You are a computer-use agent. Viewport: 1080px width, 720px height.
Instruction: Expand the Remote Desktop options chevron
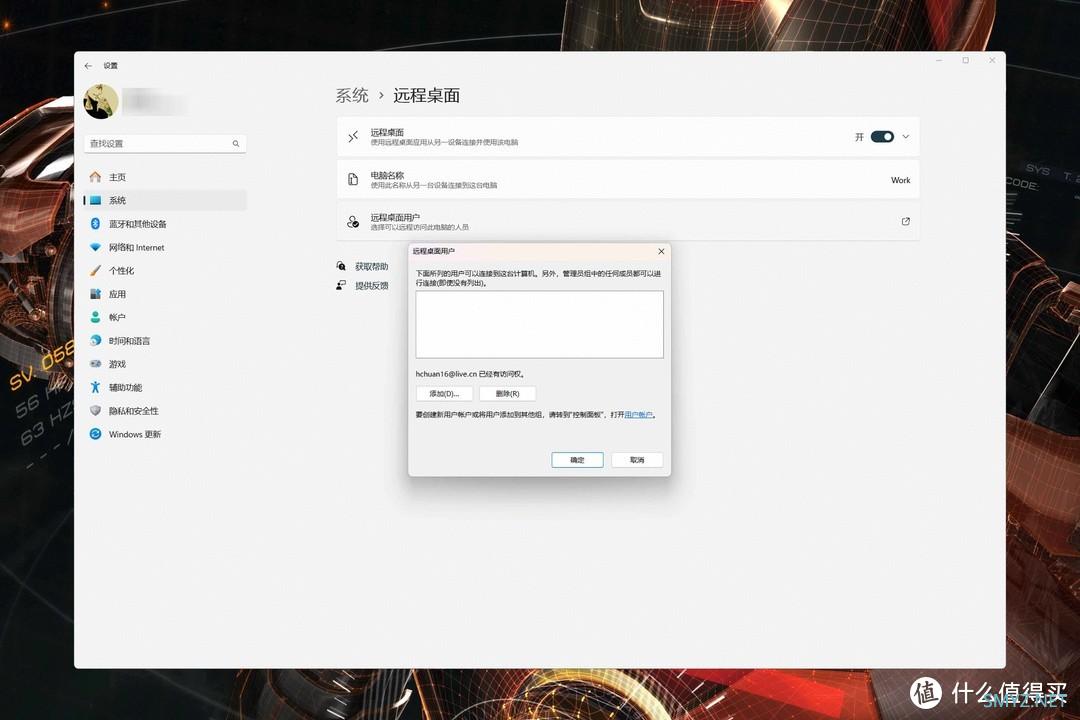point(906,137)
